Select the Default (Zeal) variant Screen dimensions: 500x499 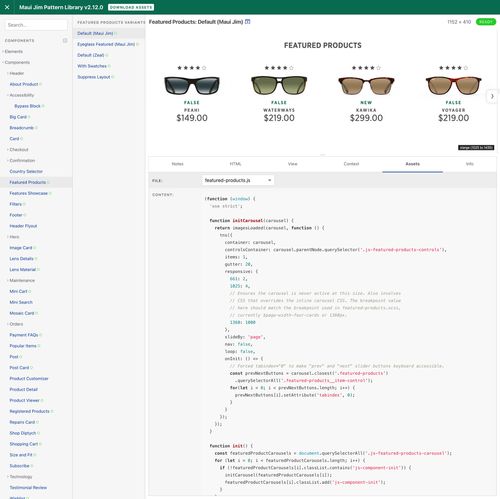click(91, 55)
